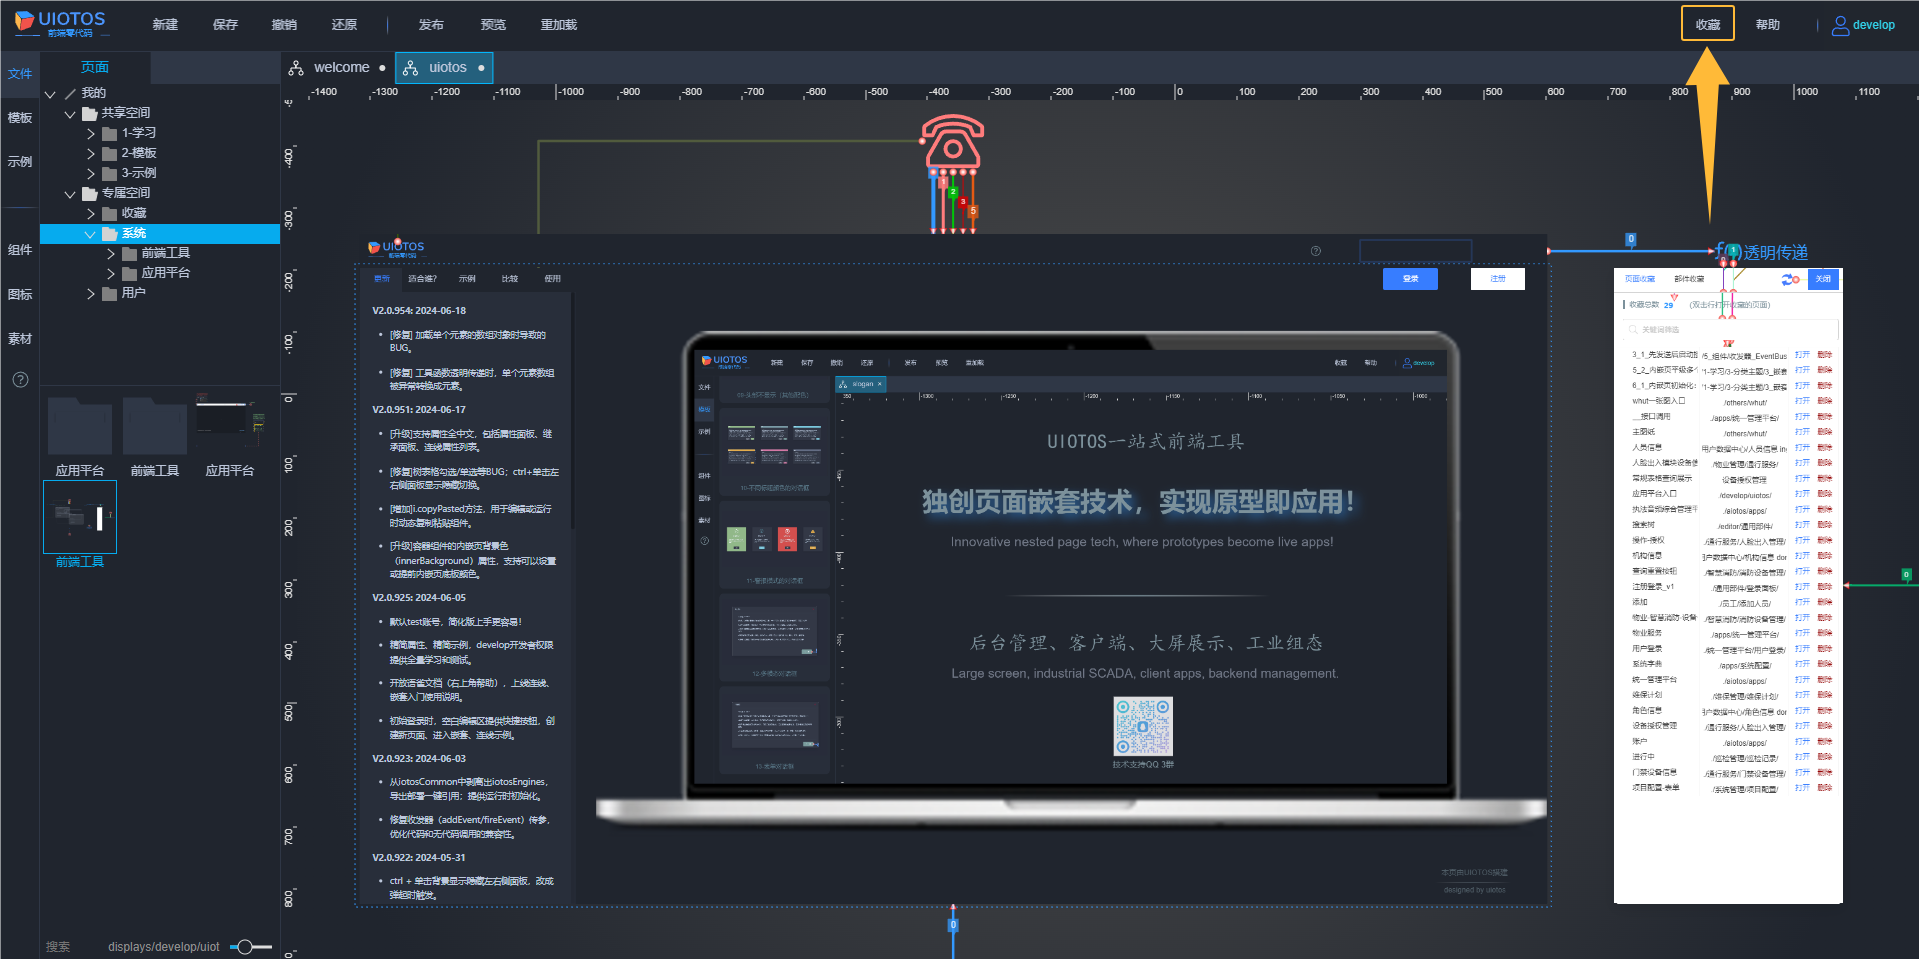Click the 关闭 button in favorites panel
Screen dimensions: 1919x959
click(x=1824, y=279)
